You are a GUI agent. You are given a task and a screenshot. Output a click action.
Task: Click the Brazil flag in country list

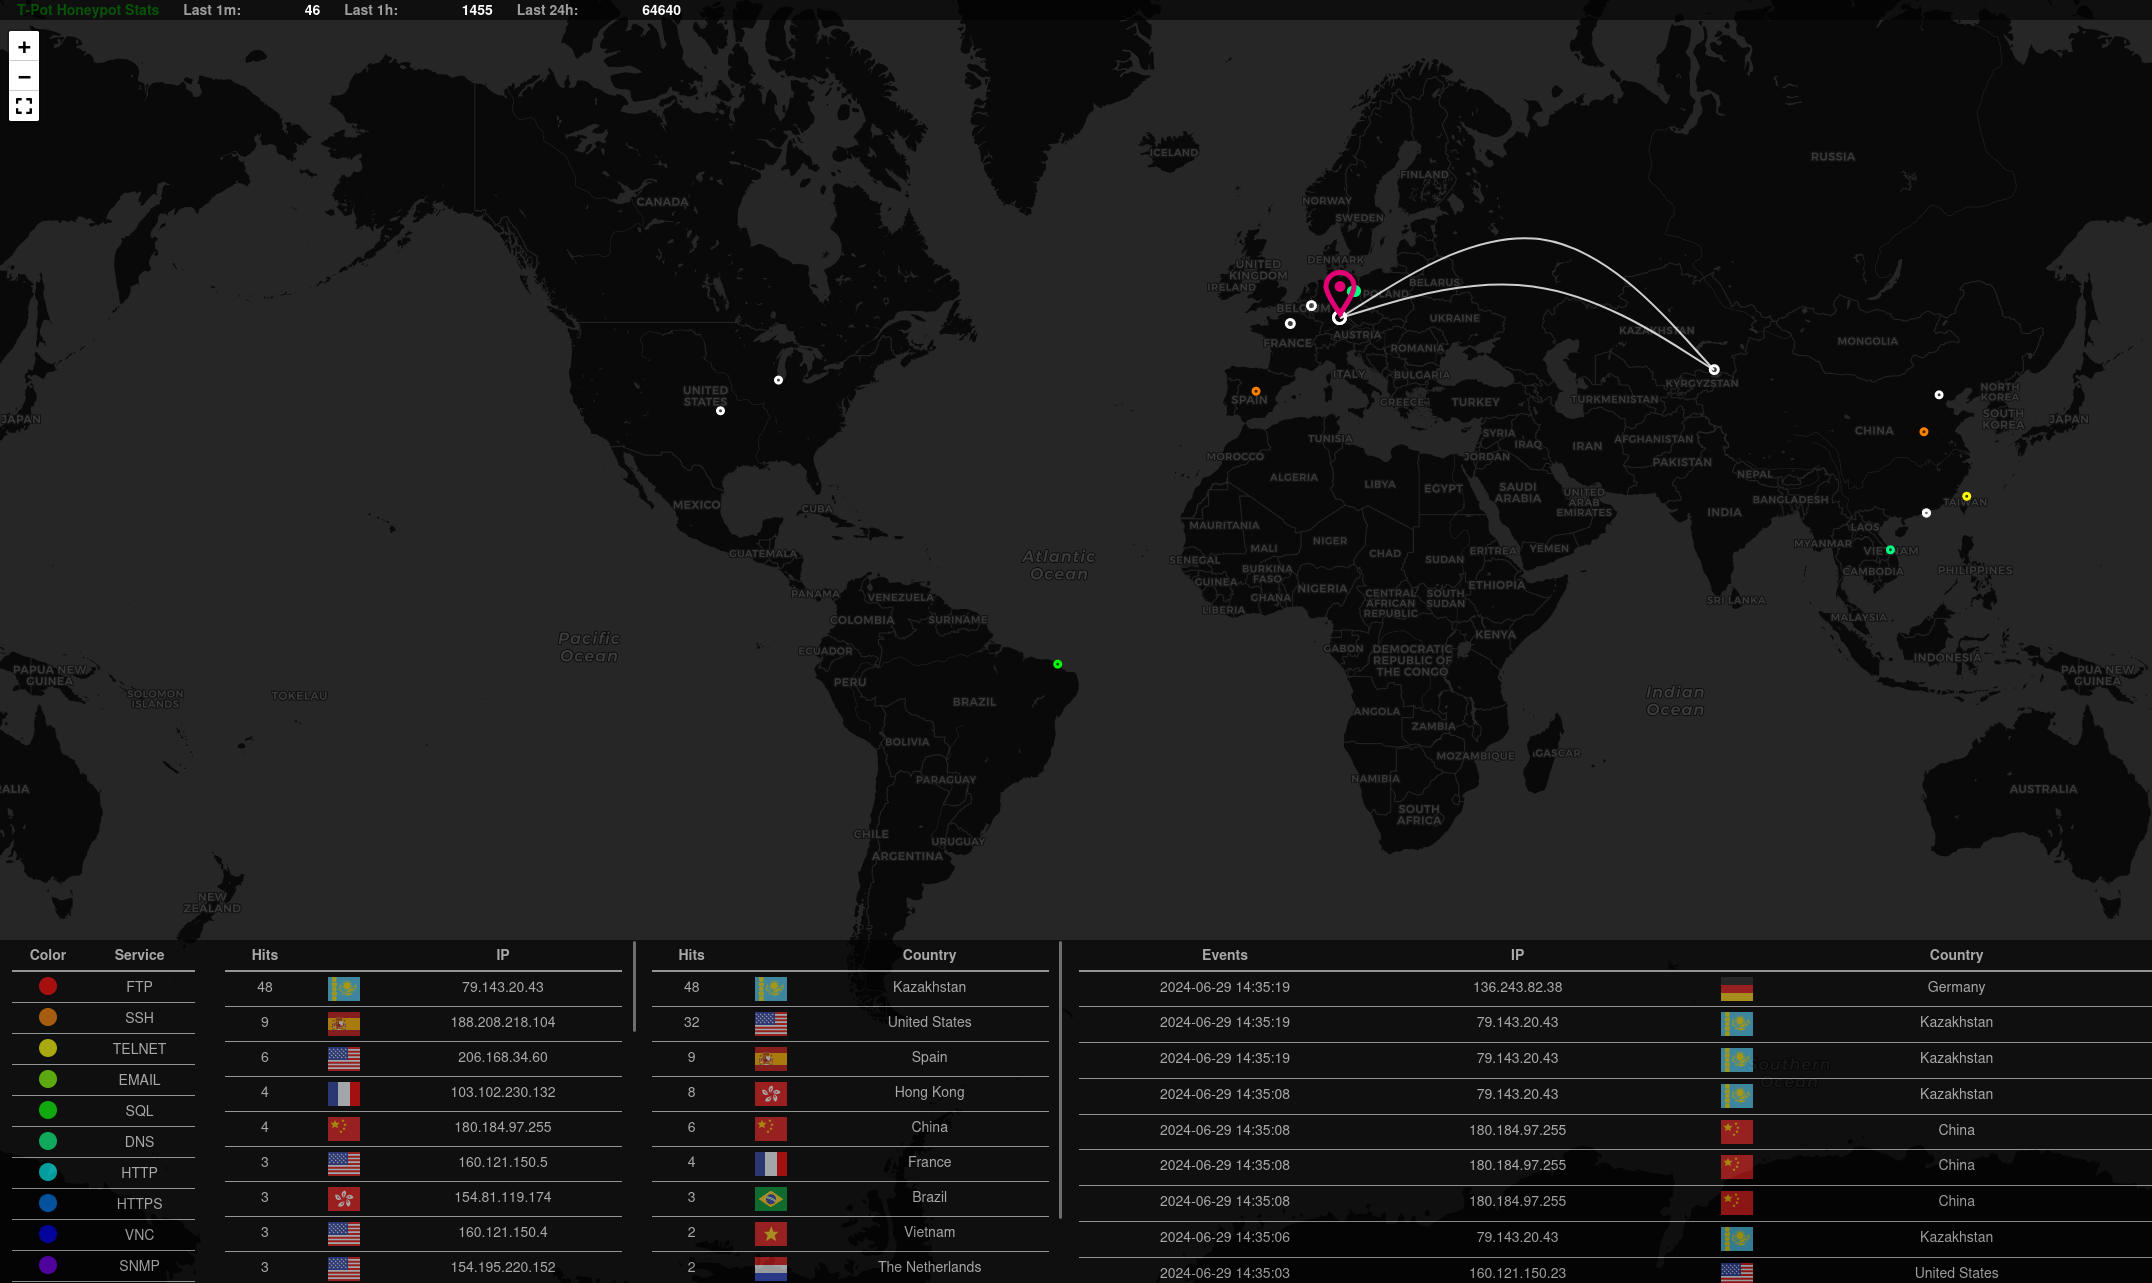coord(770,1198)
